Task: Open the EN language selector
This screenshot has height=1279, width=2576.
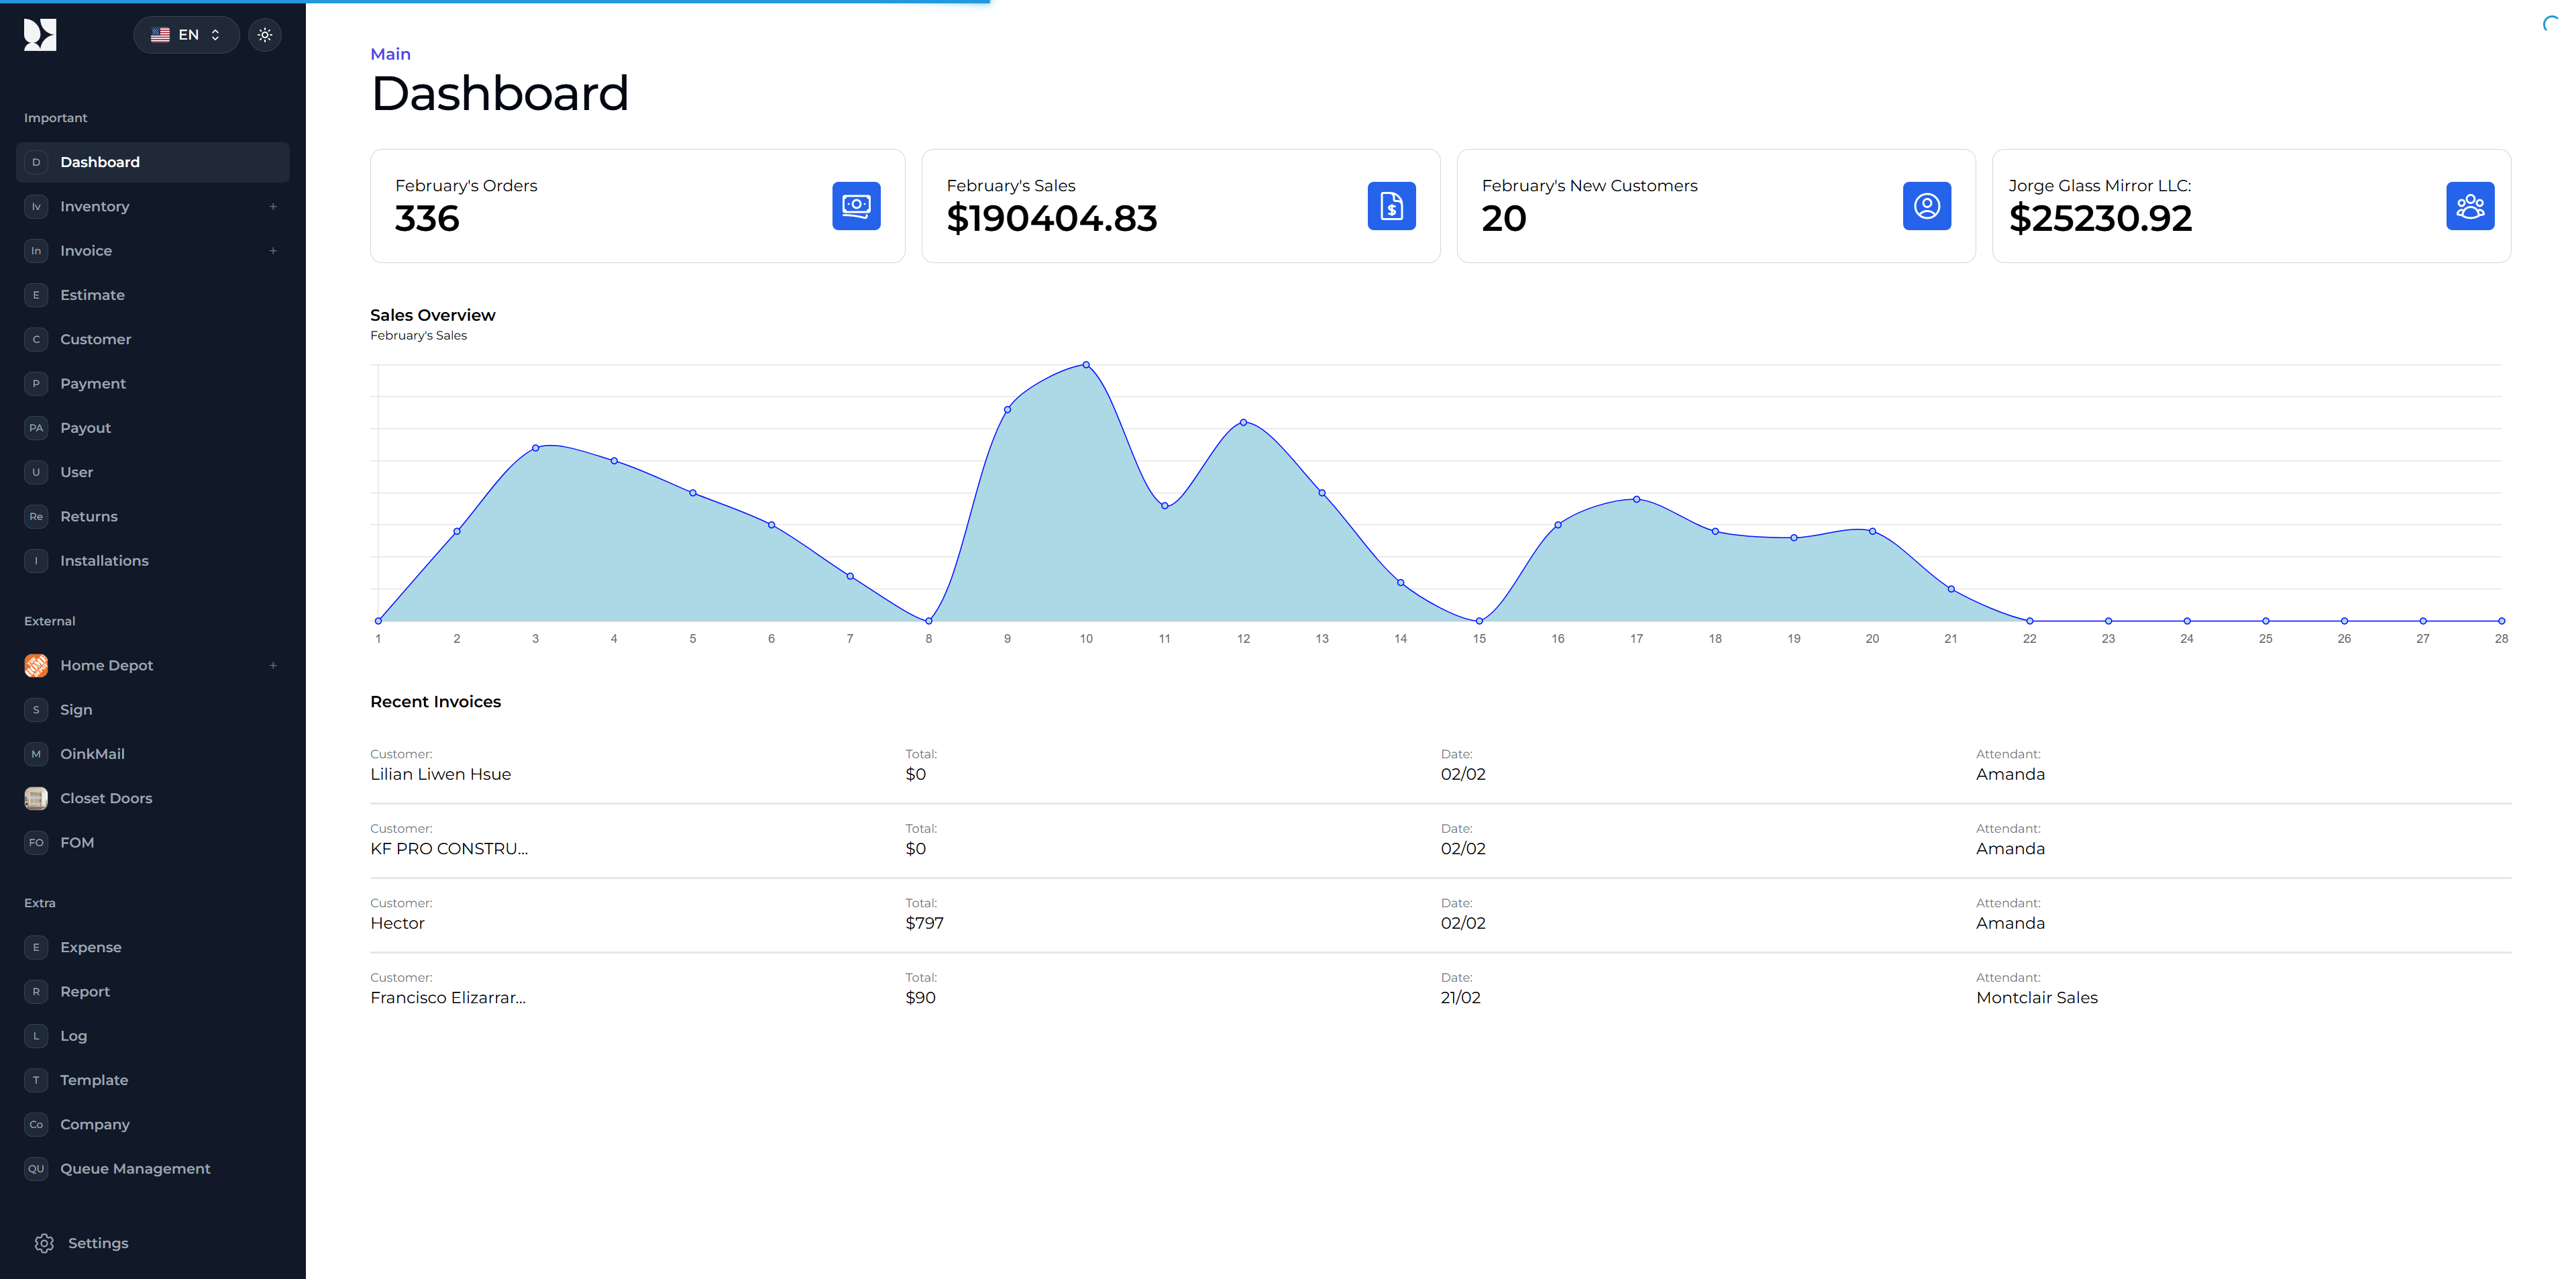Action: click(x=186, y=35)
